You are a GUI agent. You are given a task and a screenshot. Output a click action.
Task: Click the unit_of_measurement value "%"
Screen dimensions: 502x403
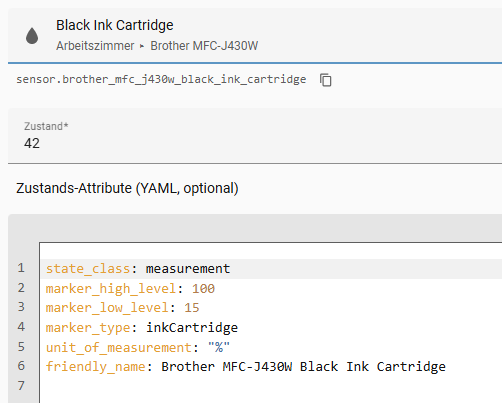[219, 347]
